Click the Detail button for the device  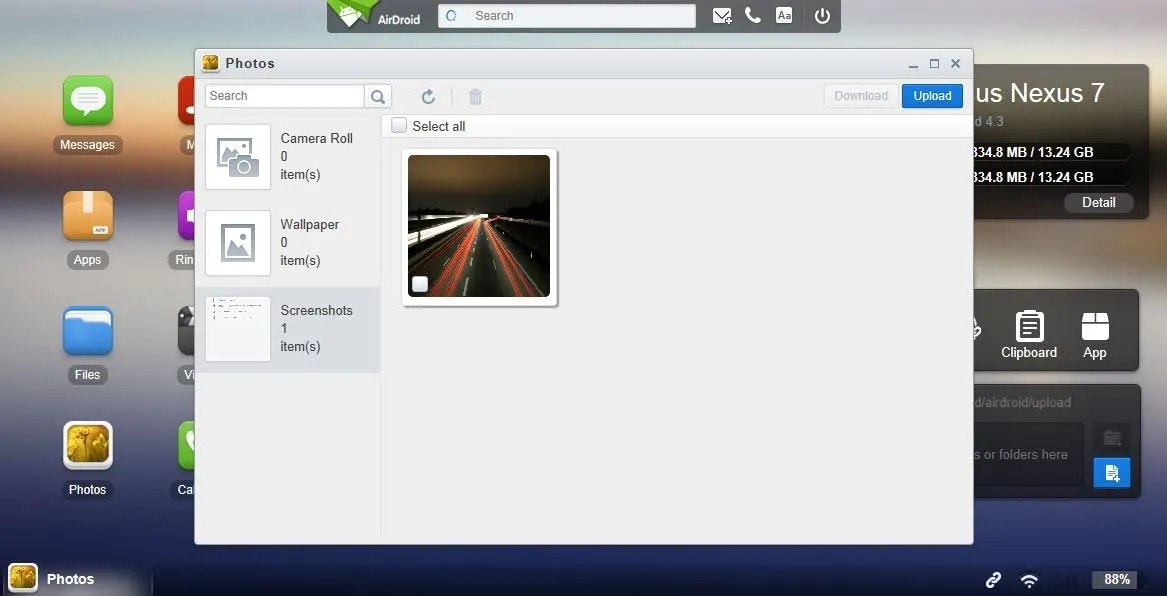[1099, 202]
